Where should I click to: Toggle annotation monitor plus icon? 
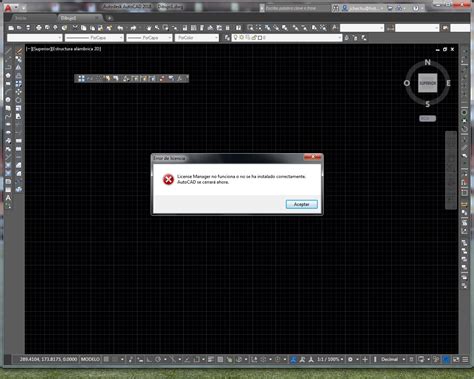[x=365, y=359]
